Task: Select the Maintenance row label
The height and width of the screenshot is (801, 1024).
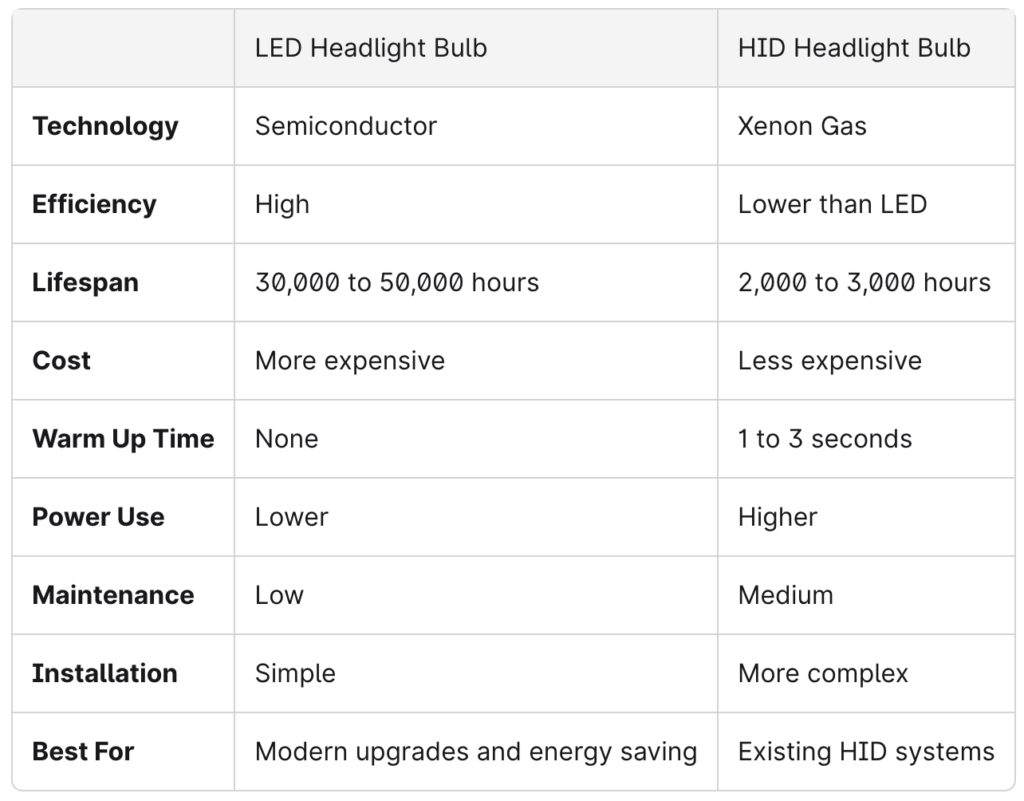Action: pos(113,594)
